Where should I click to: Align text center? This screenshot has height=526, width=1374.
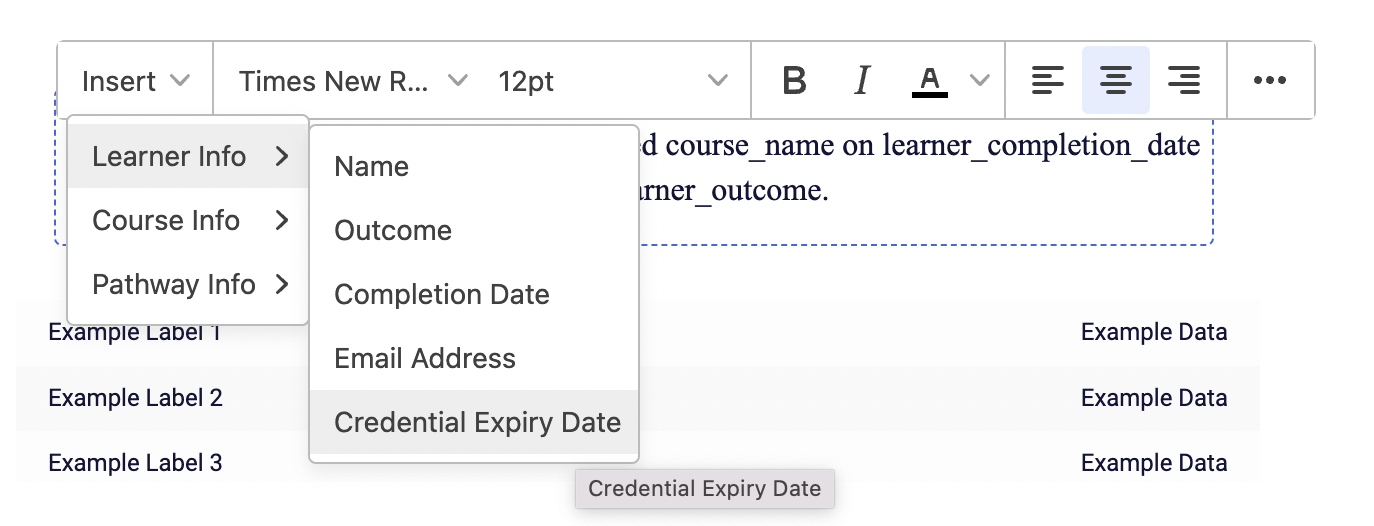pos(1115,80)
